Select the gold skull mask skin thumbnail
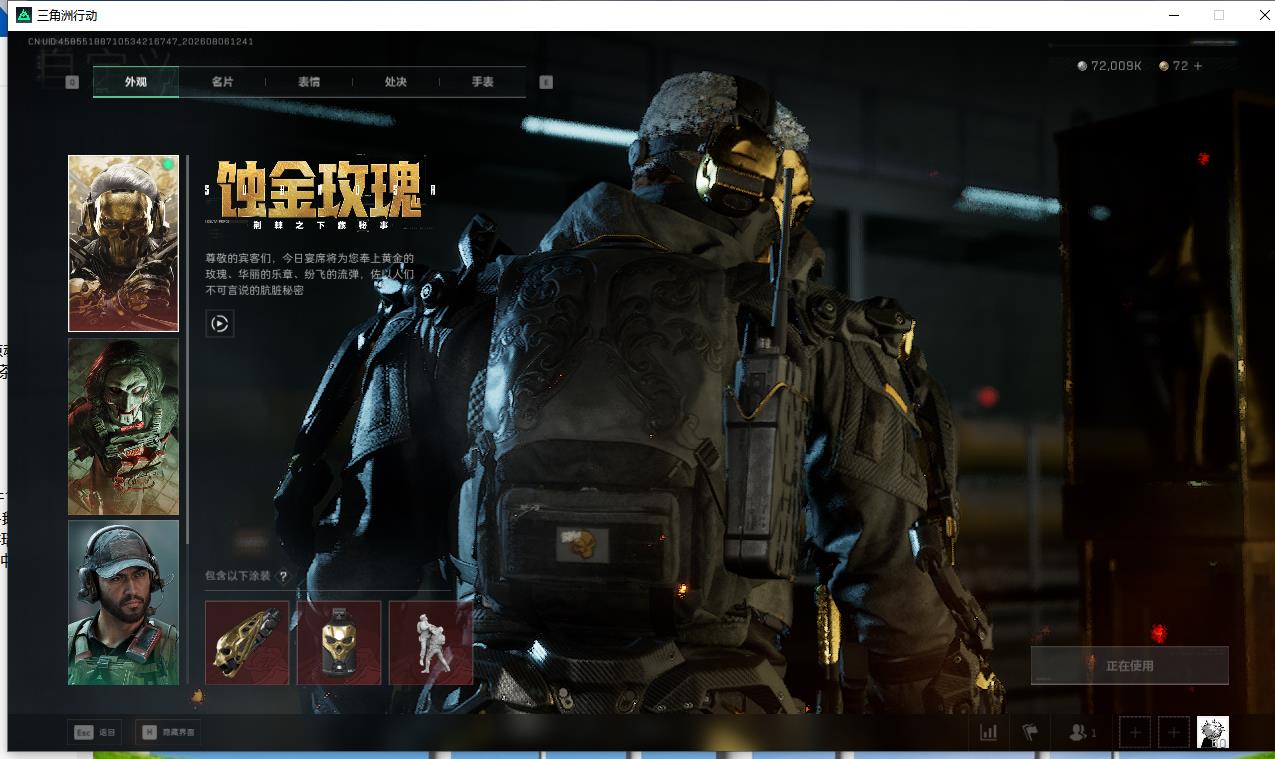This screenshot has height=759, width=1275. 123,243
